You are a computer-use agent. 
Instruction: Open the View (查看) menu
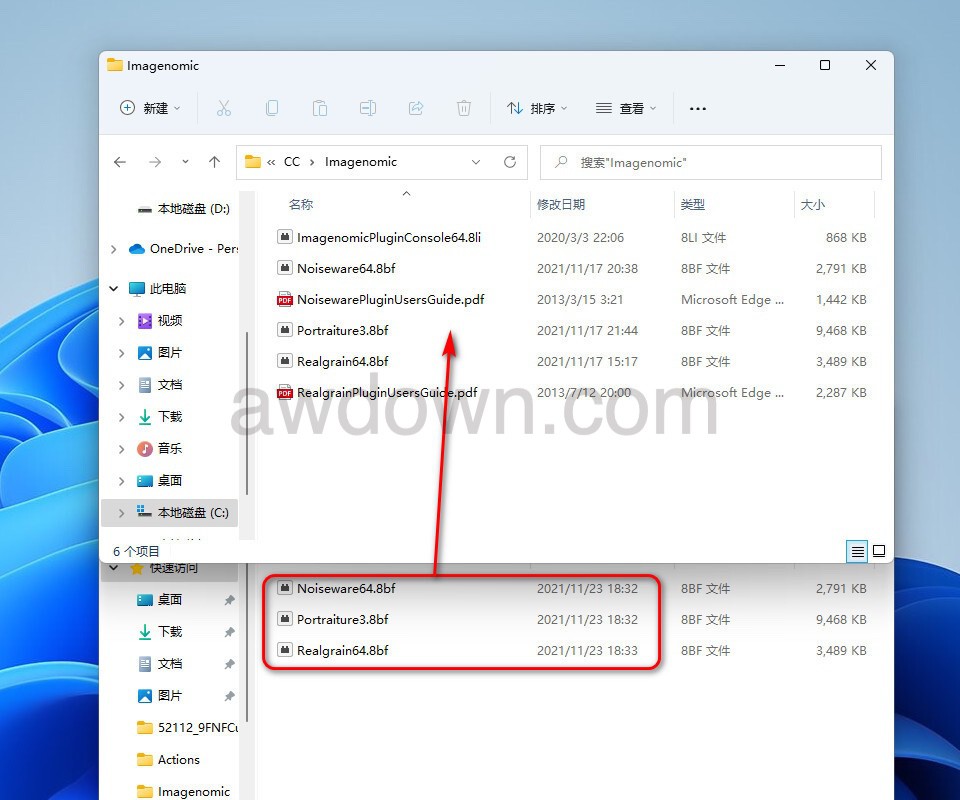pyautogui.click(x=626, y=108)
